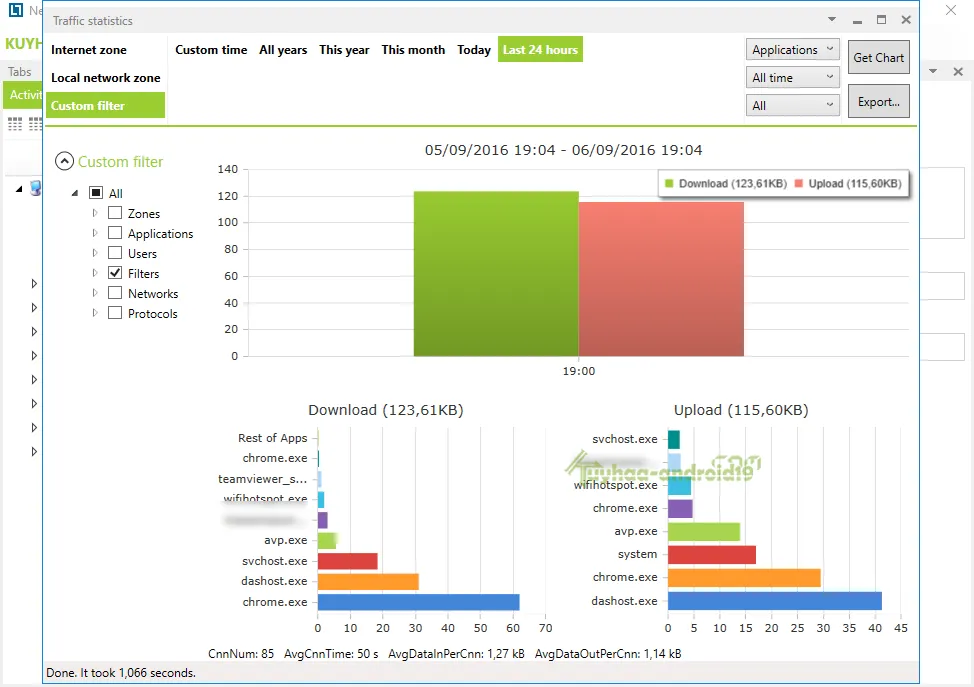Image resolution: width=974 pixels, height=687 pixels.
Task: Uncheck the Filters checkbox
Action: point(115,273)
